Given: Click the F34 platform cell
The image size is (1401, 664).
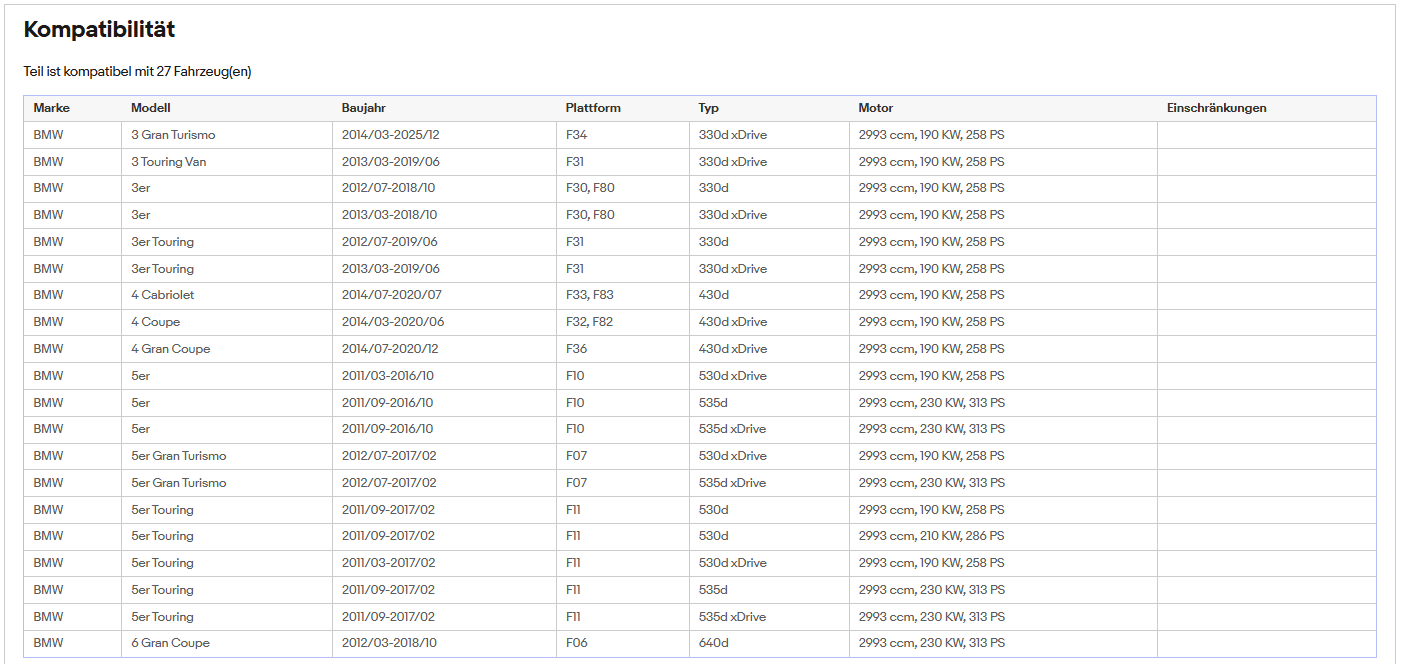Looking at the screenshot, I should [x=623, y=135].
